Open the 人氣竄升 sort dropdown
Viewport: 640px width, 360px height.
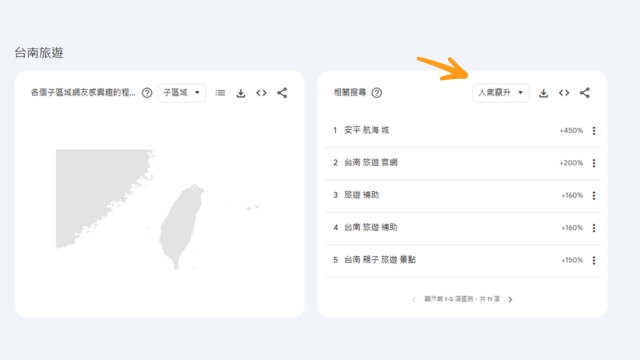501,93
